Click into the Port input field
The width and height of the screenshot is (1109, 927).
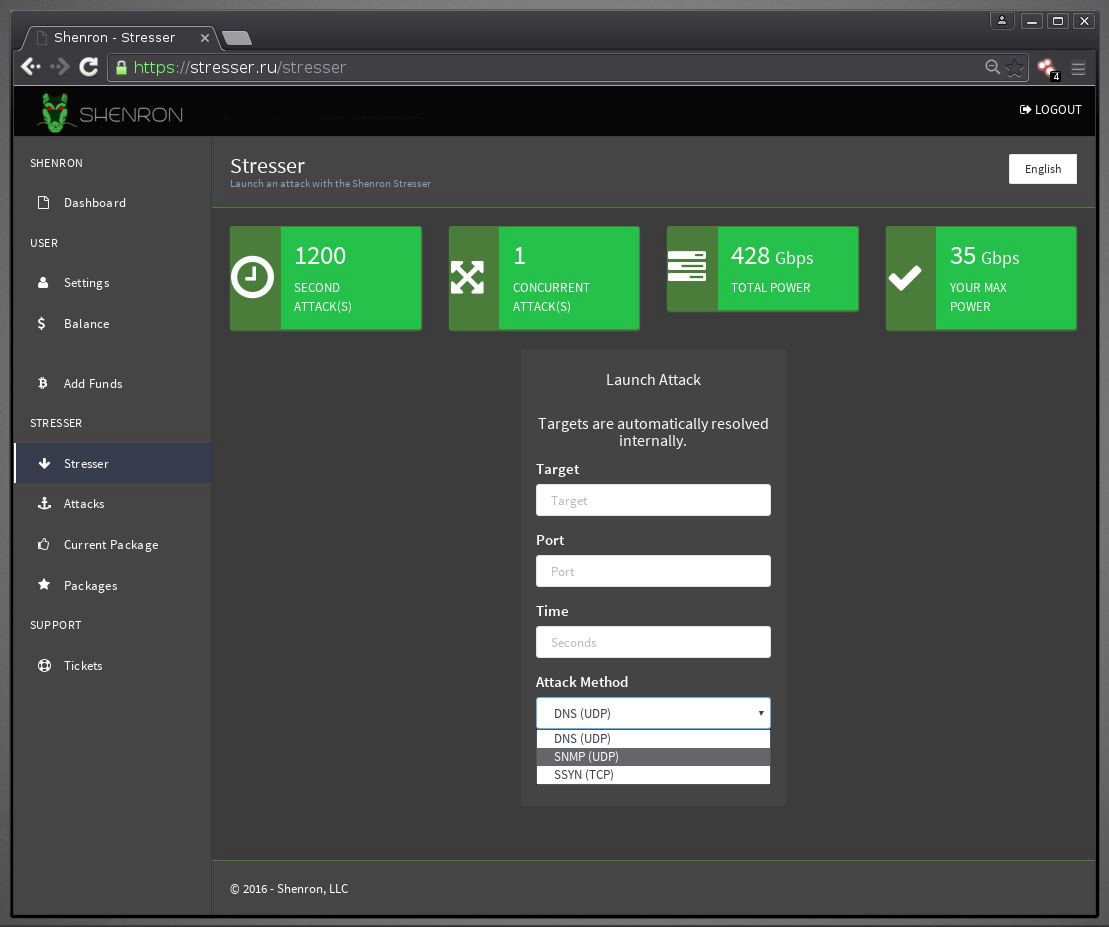(x=653, y=571)
